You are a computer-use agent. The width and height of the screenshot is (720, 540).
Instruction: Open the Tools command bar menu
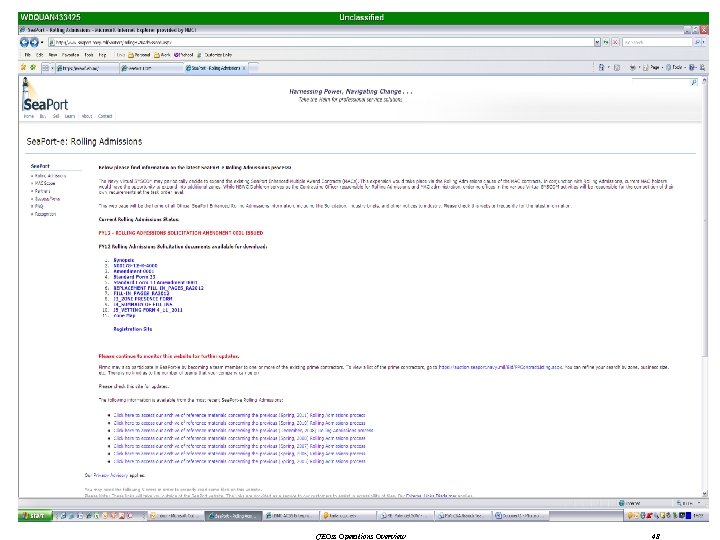[x=675, y=68]
